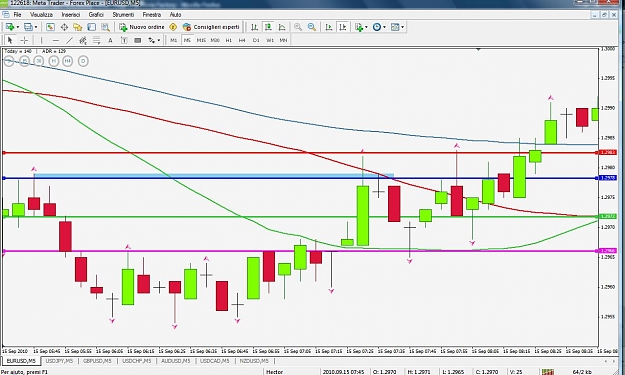
Task: Open the Inserisci menu
Action: (x=71, y=15)
